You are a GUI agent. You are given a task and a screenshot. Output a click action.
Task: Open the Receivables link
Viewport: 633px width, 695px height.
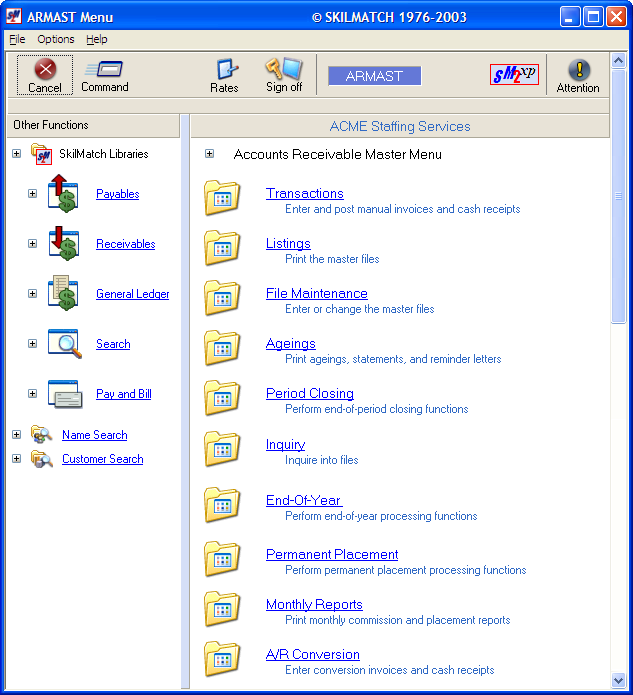125,244
